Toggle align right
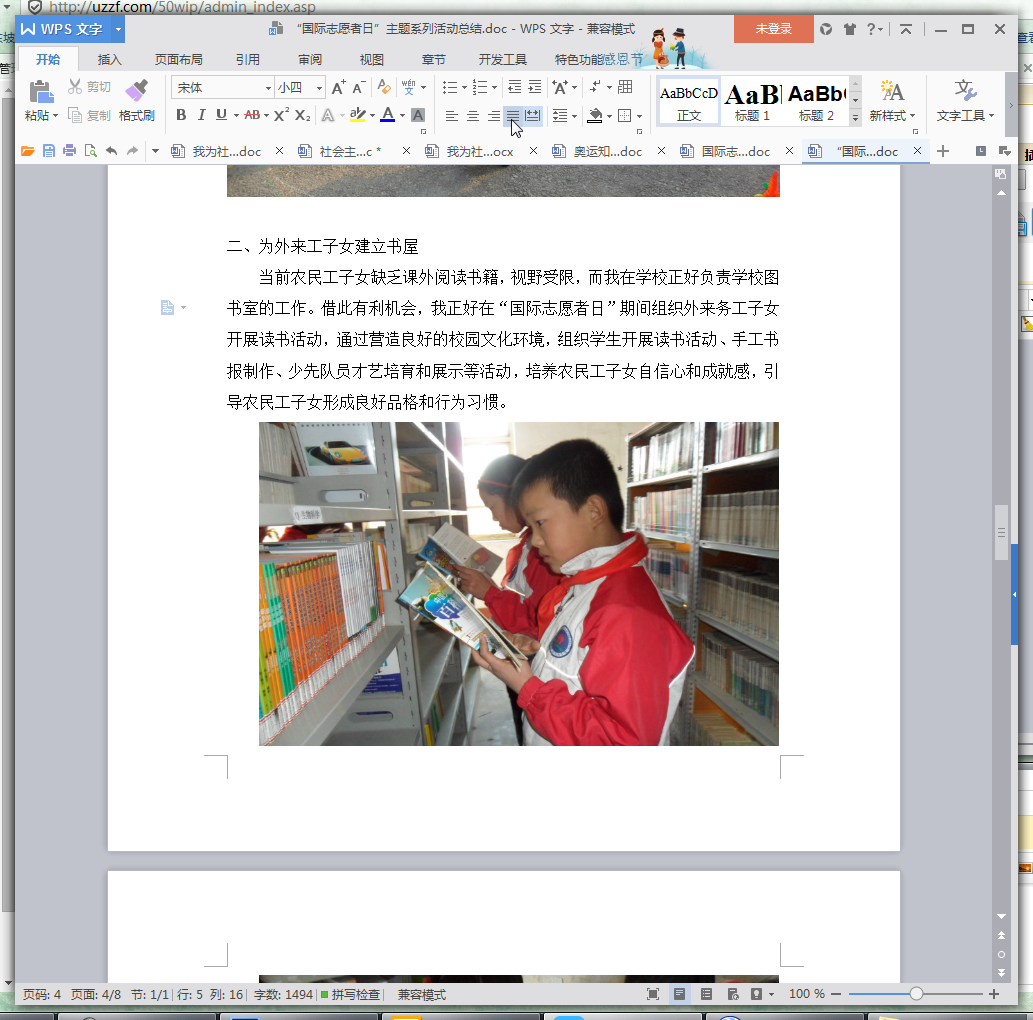1033x1020 pixels. tap(493, 116)
